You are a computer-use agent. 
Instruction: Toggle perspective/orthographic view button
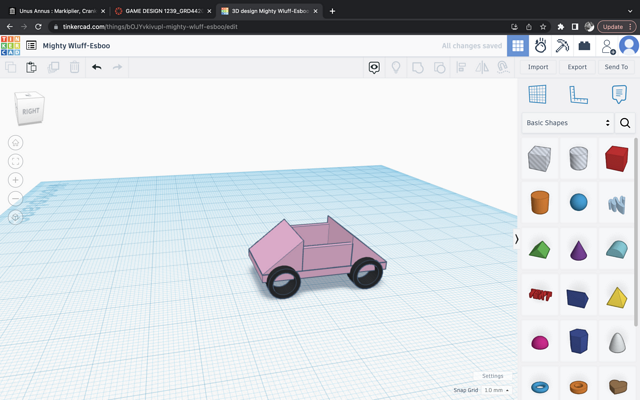click(x=15, y=217)
